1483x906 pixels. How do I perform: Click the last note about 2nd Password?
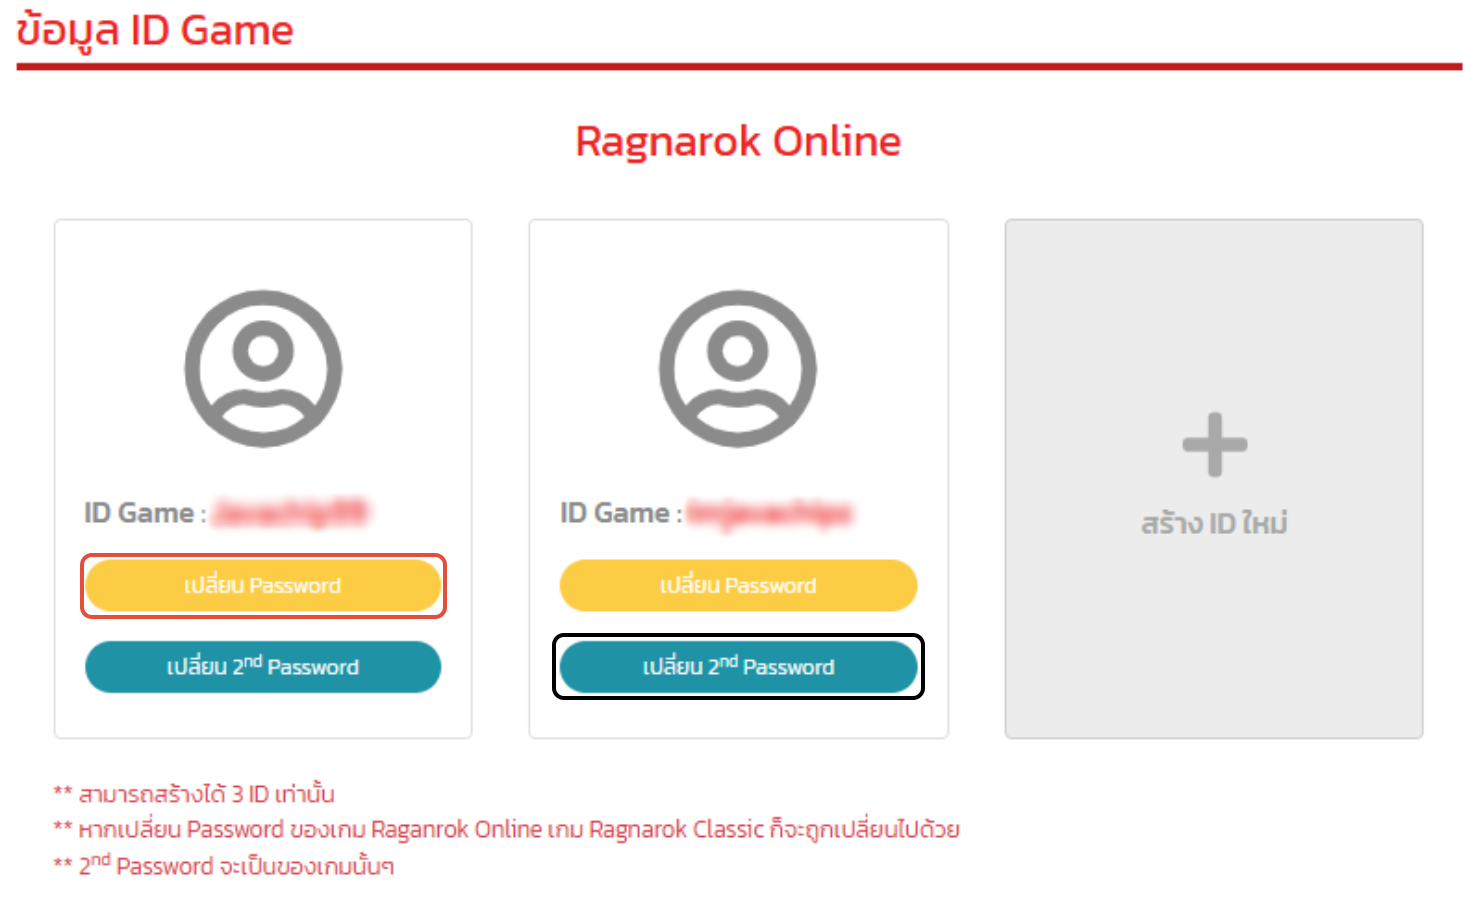pos(224,865)
